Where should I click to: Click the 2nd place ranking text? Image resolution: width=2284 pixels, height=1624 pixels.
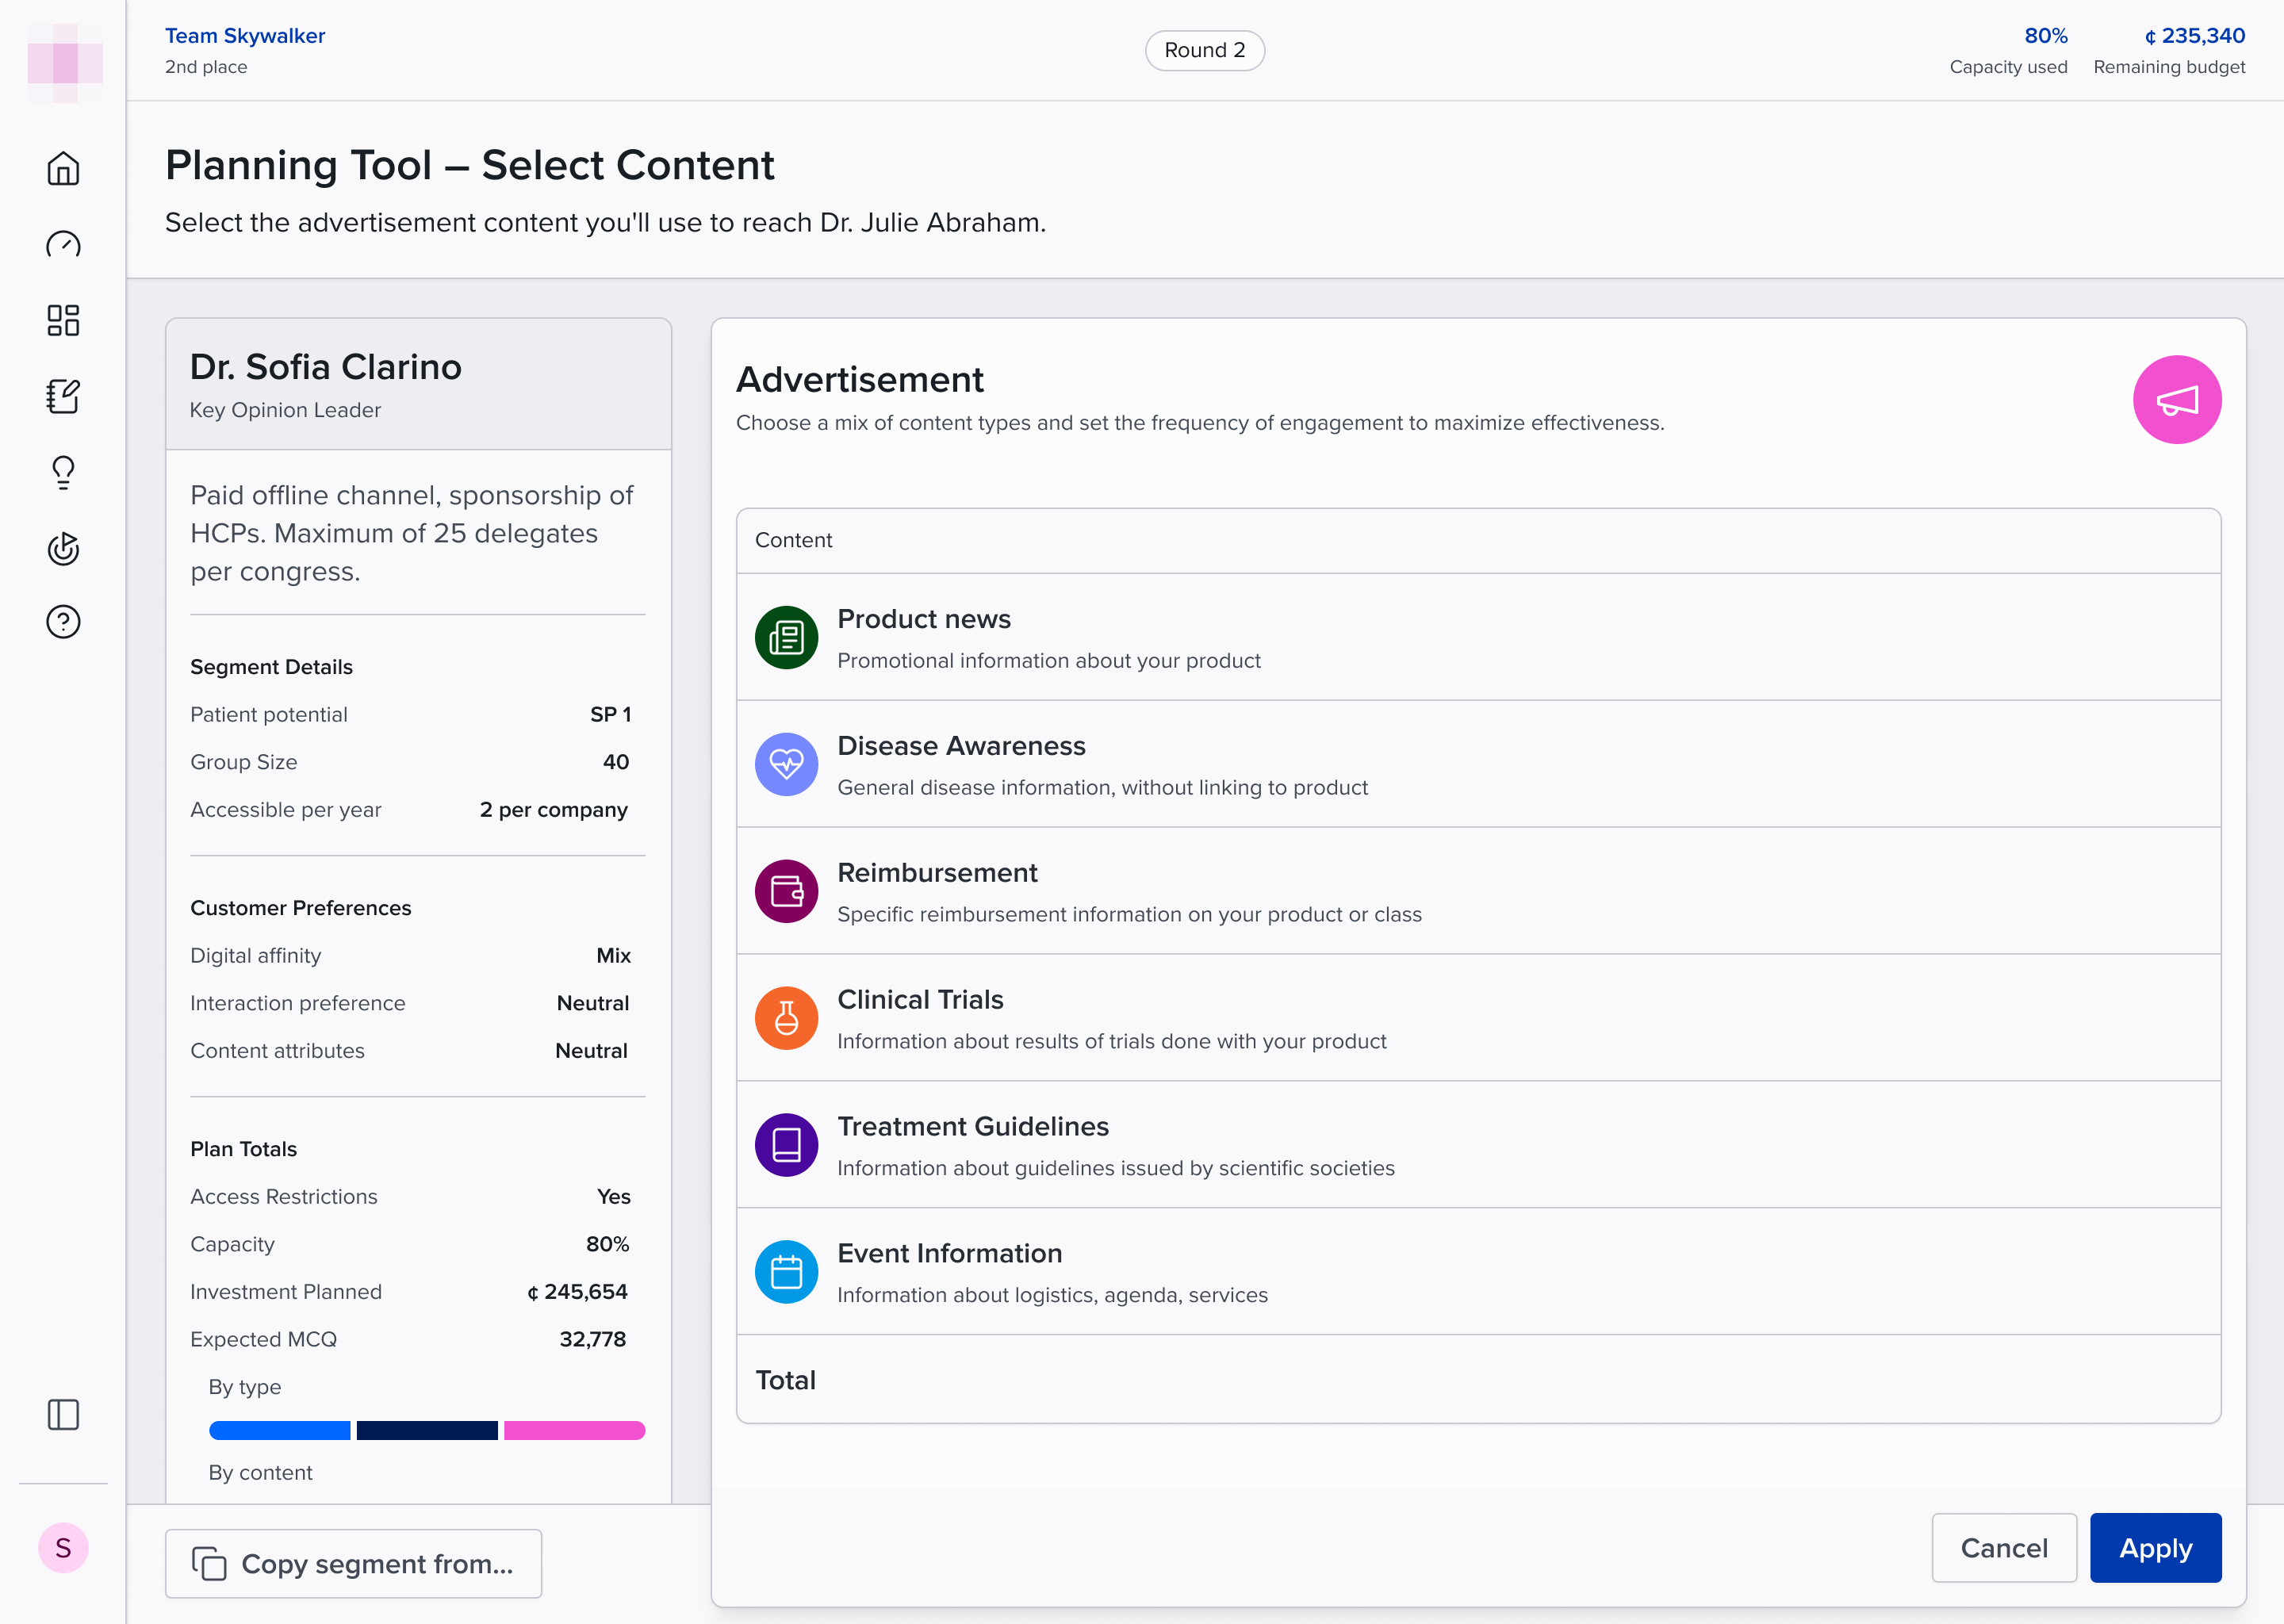(x=206, y=67)
